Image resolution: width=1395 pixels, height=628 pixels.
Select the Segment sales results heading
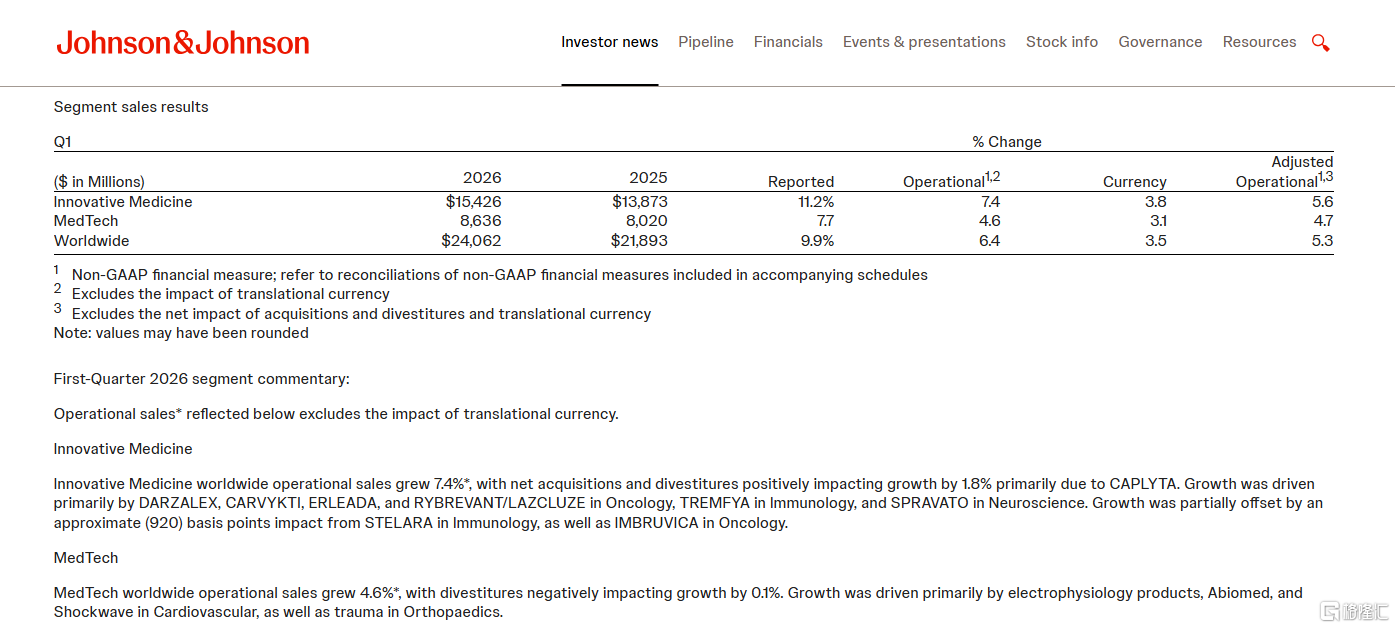pyautogui.click(x=131, y=107)
